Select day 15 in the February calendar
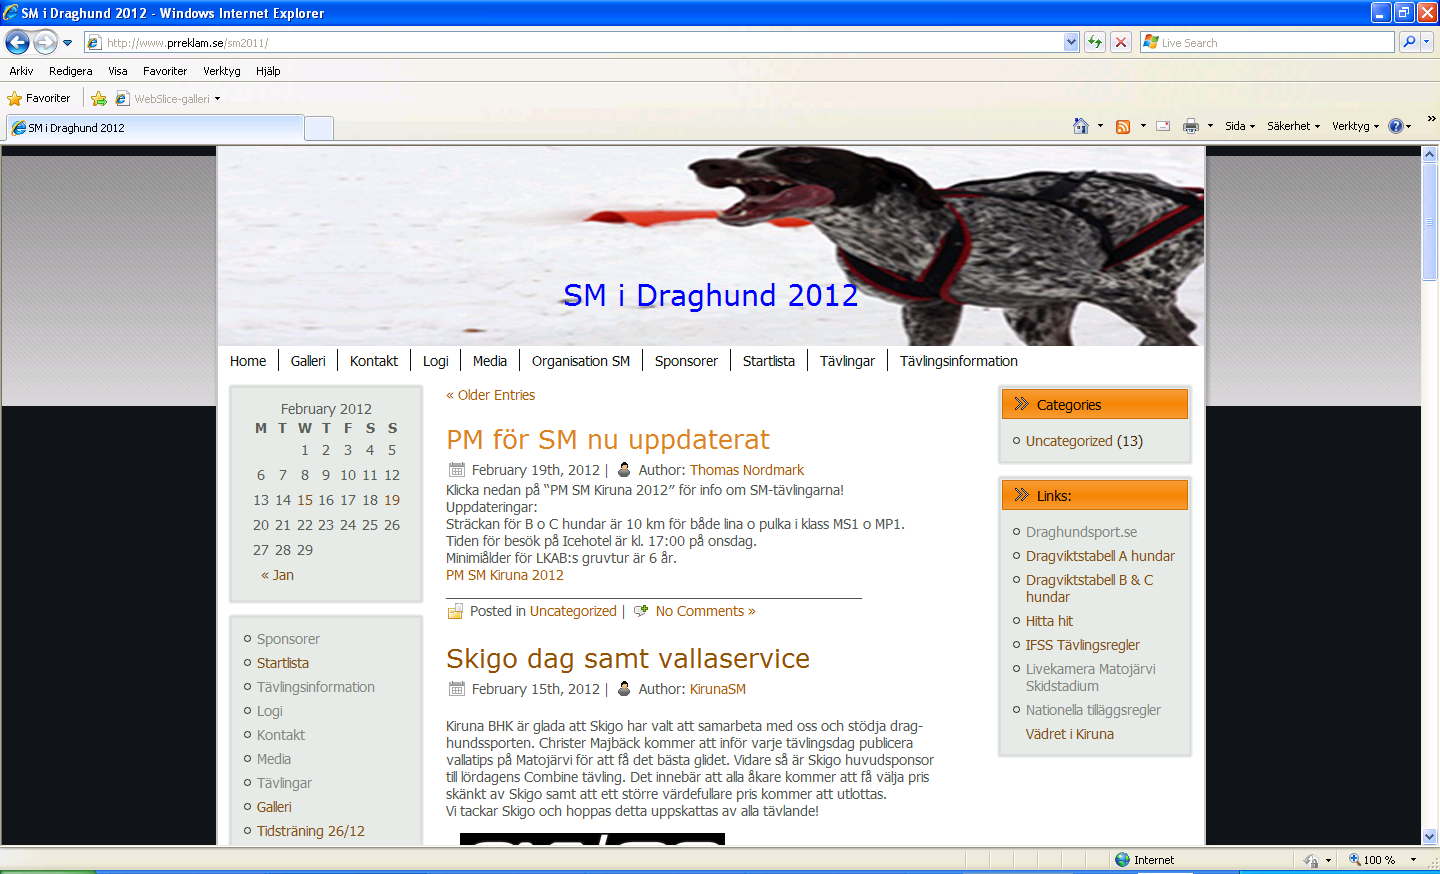This screenshot has width=1440, height=874. pos(305,500)
